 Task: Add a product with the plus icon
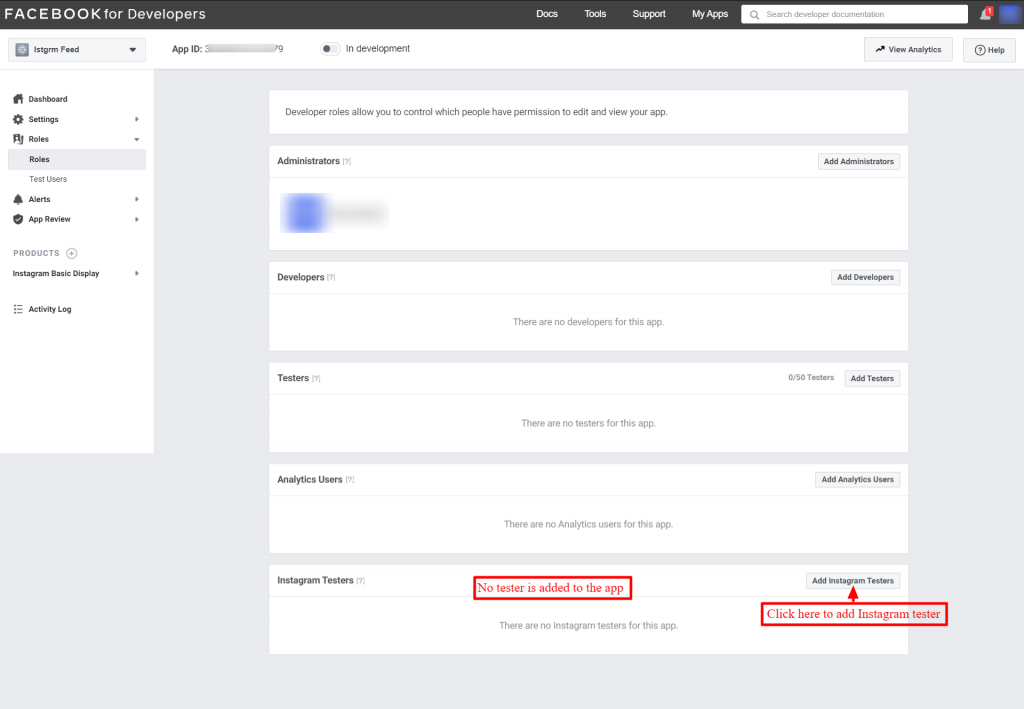point(72,253)
